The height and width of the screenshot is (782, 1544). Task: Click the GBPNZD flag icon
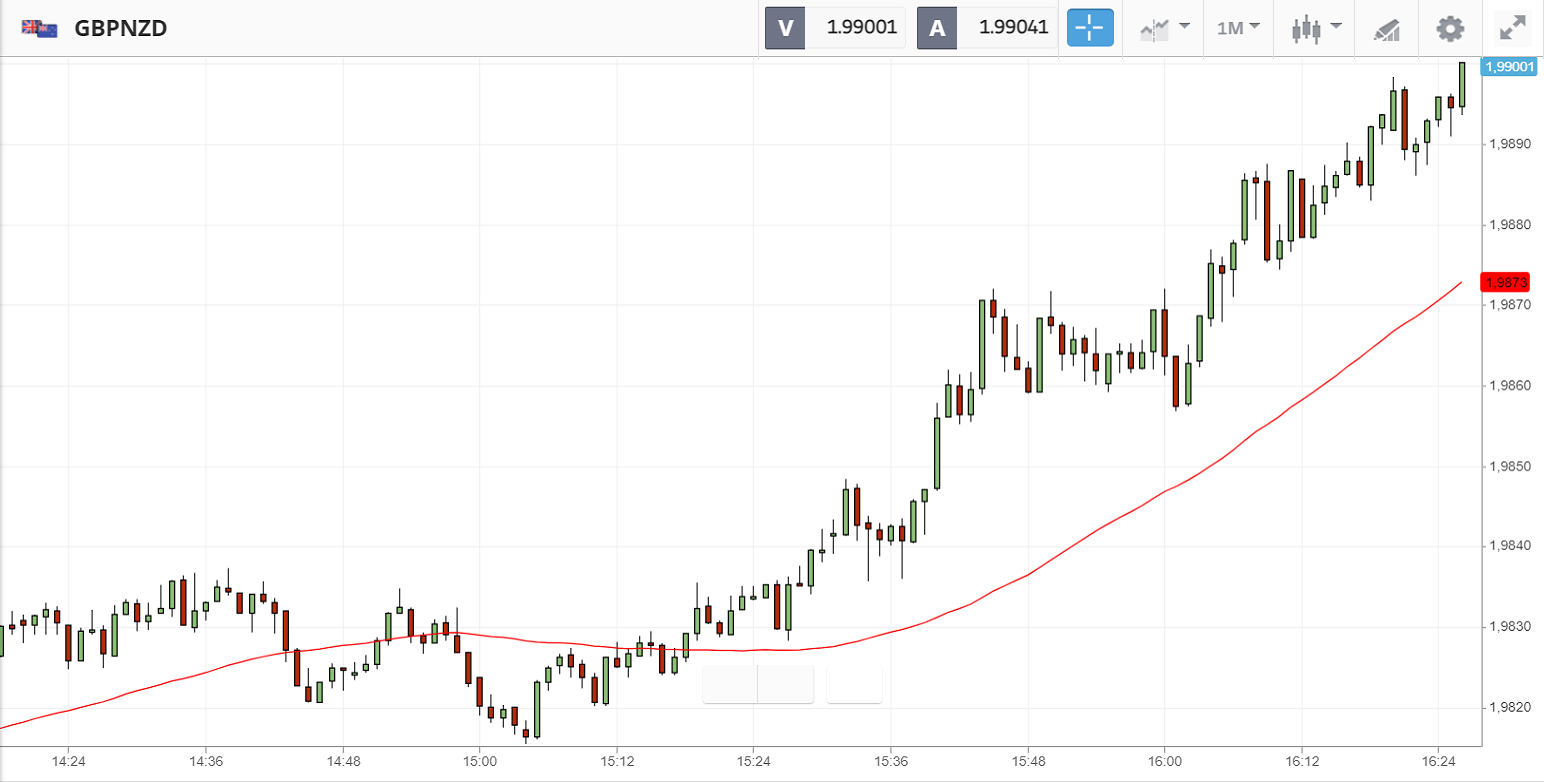pyautogui.click(x=38, y=28)
